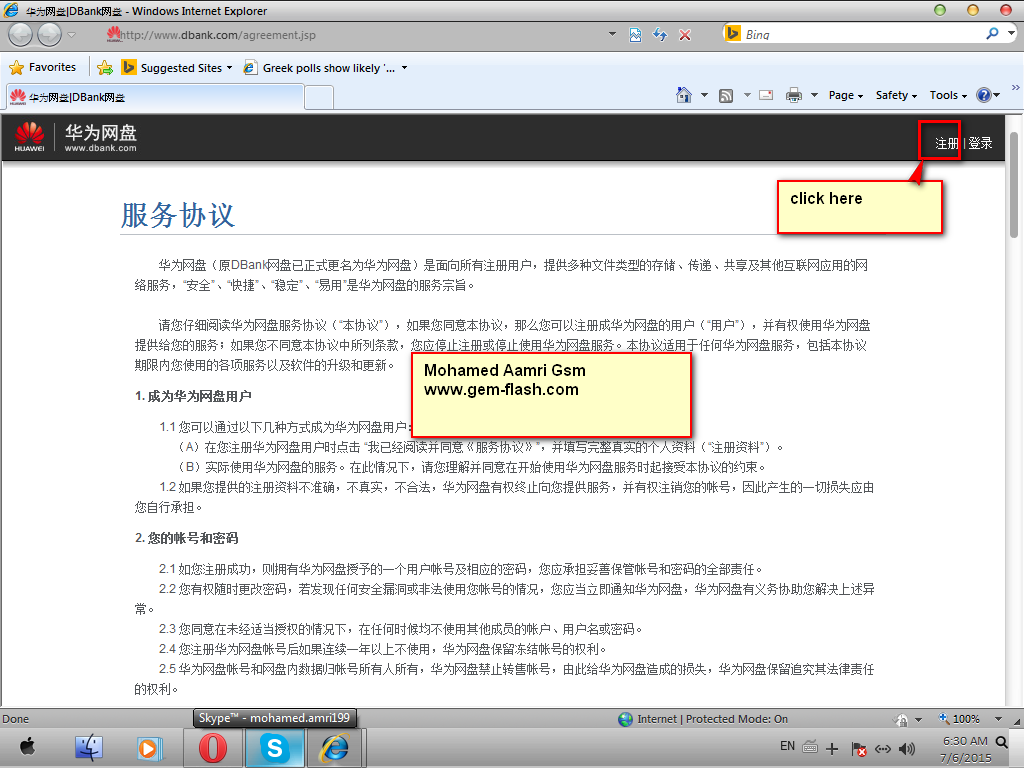Click 'Internet | Protected Mode: On' status zone
Screen dimensions: 1024x768
point(703,719)
